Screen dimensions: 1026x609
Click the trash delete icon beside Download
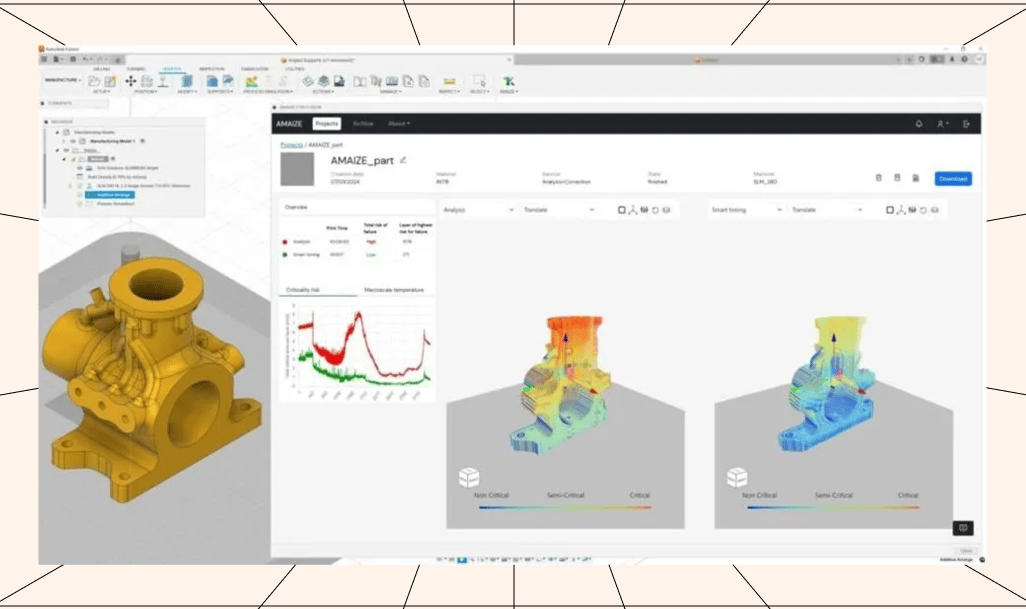pos(878,178)
